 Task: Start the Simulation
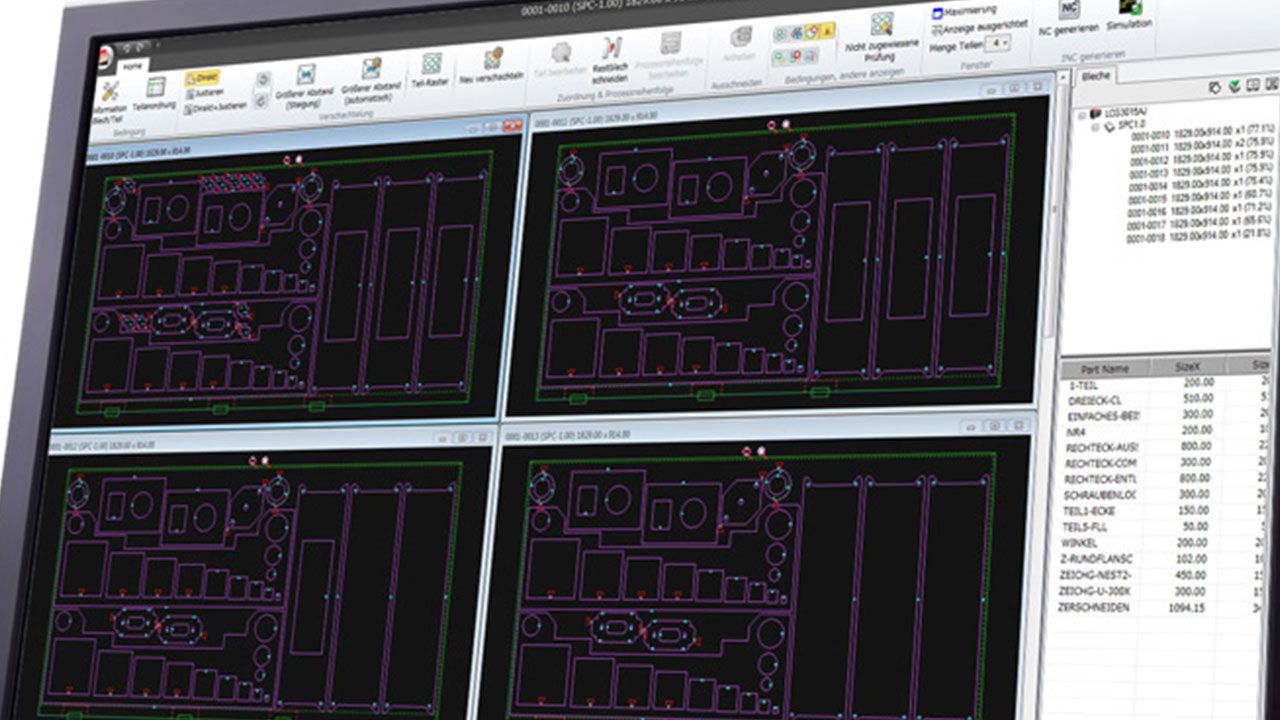point(1129,14)
